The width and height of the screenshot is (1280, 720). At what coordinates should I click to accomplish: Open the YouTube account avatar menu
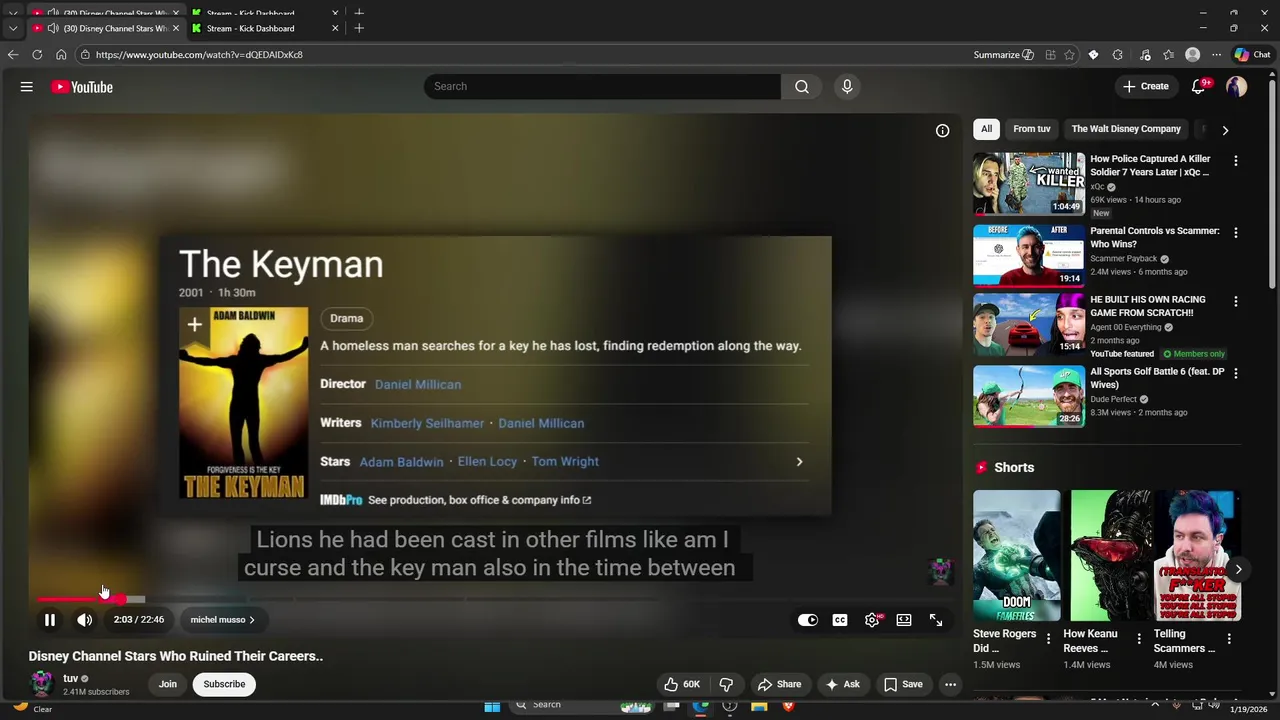(1237, 87)
